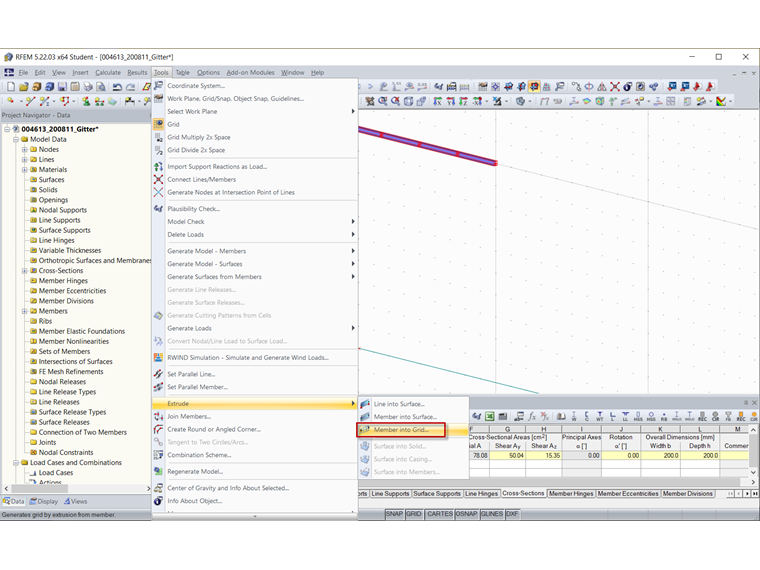
Task: Expand the Materials tree item
Action: [24, 170]
